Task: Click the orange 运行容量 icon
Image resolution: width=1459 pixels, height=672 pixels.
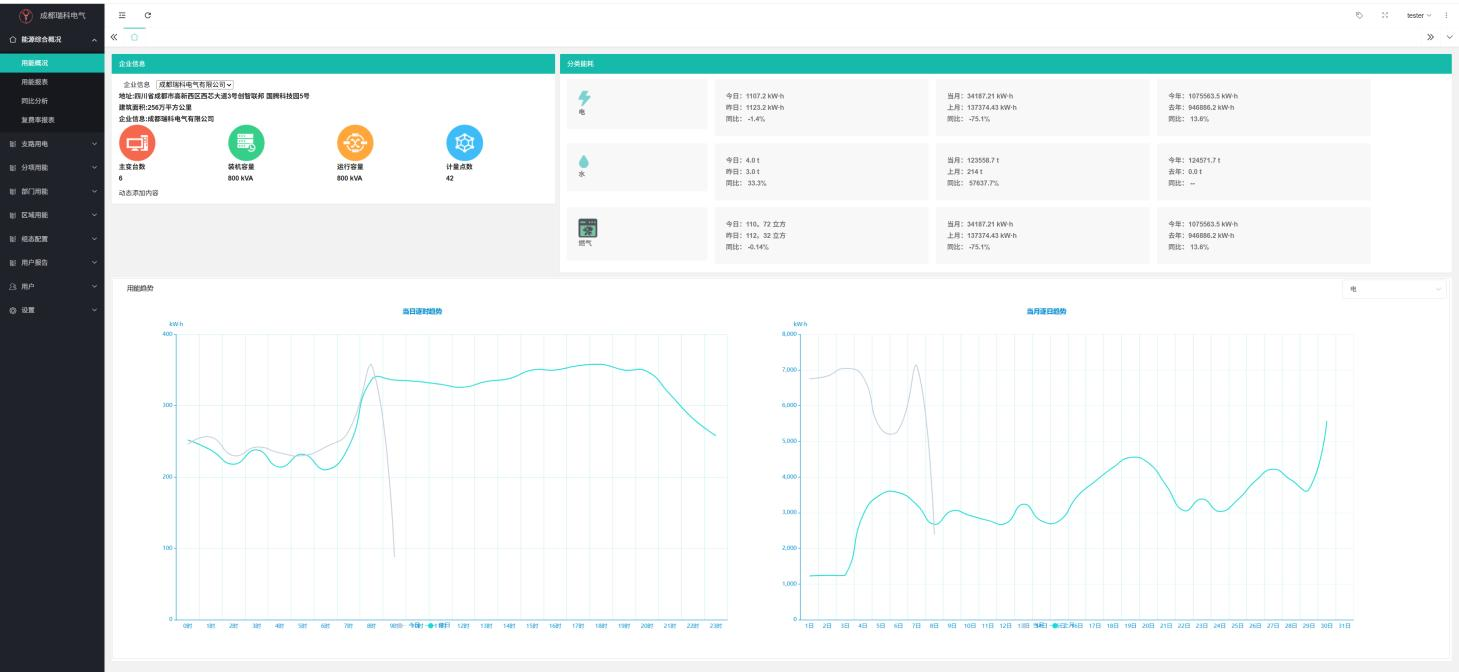Action: pos(355,143)
